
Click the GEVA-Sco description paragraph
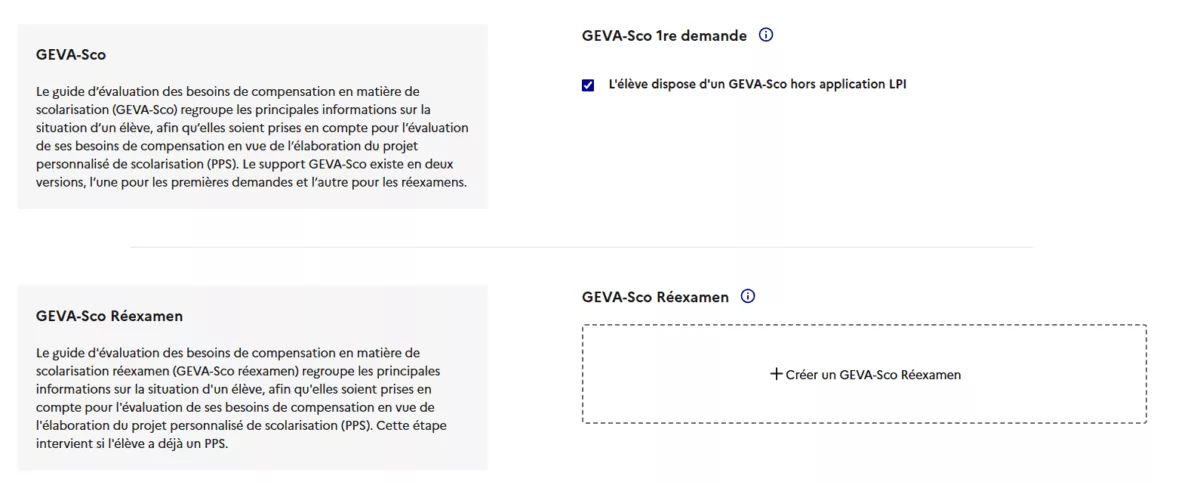point(252,137)
